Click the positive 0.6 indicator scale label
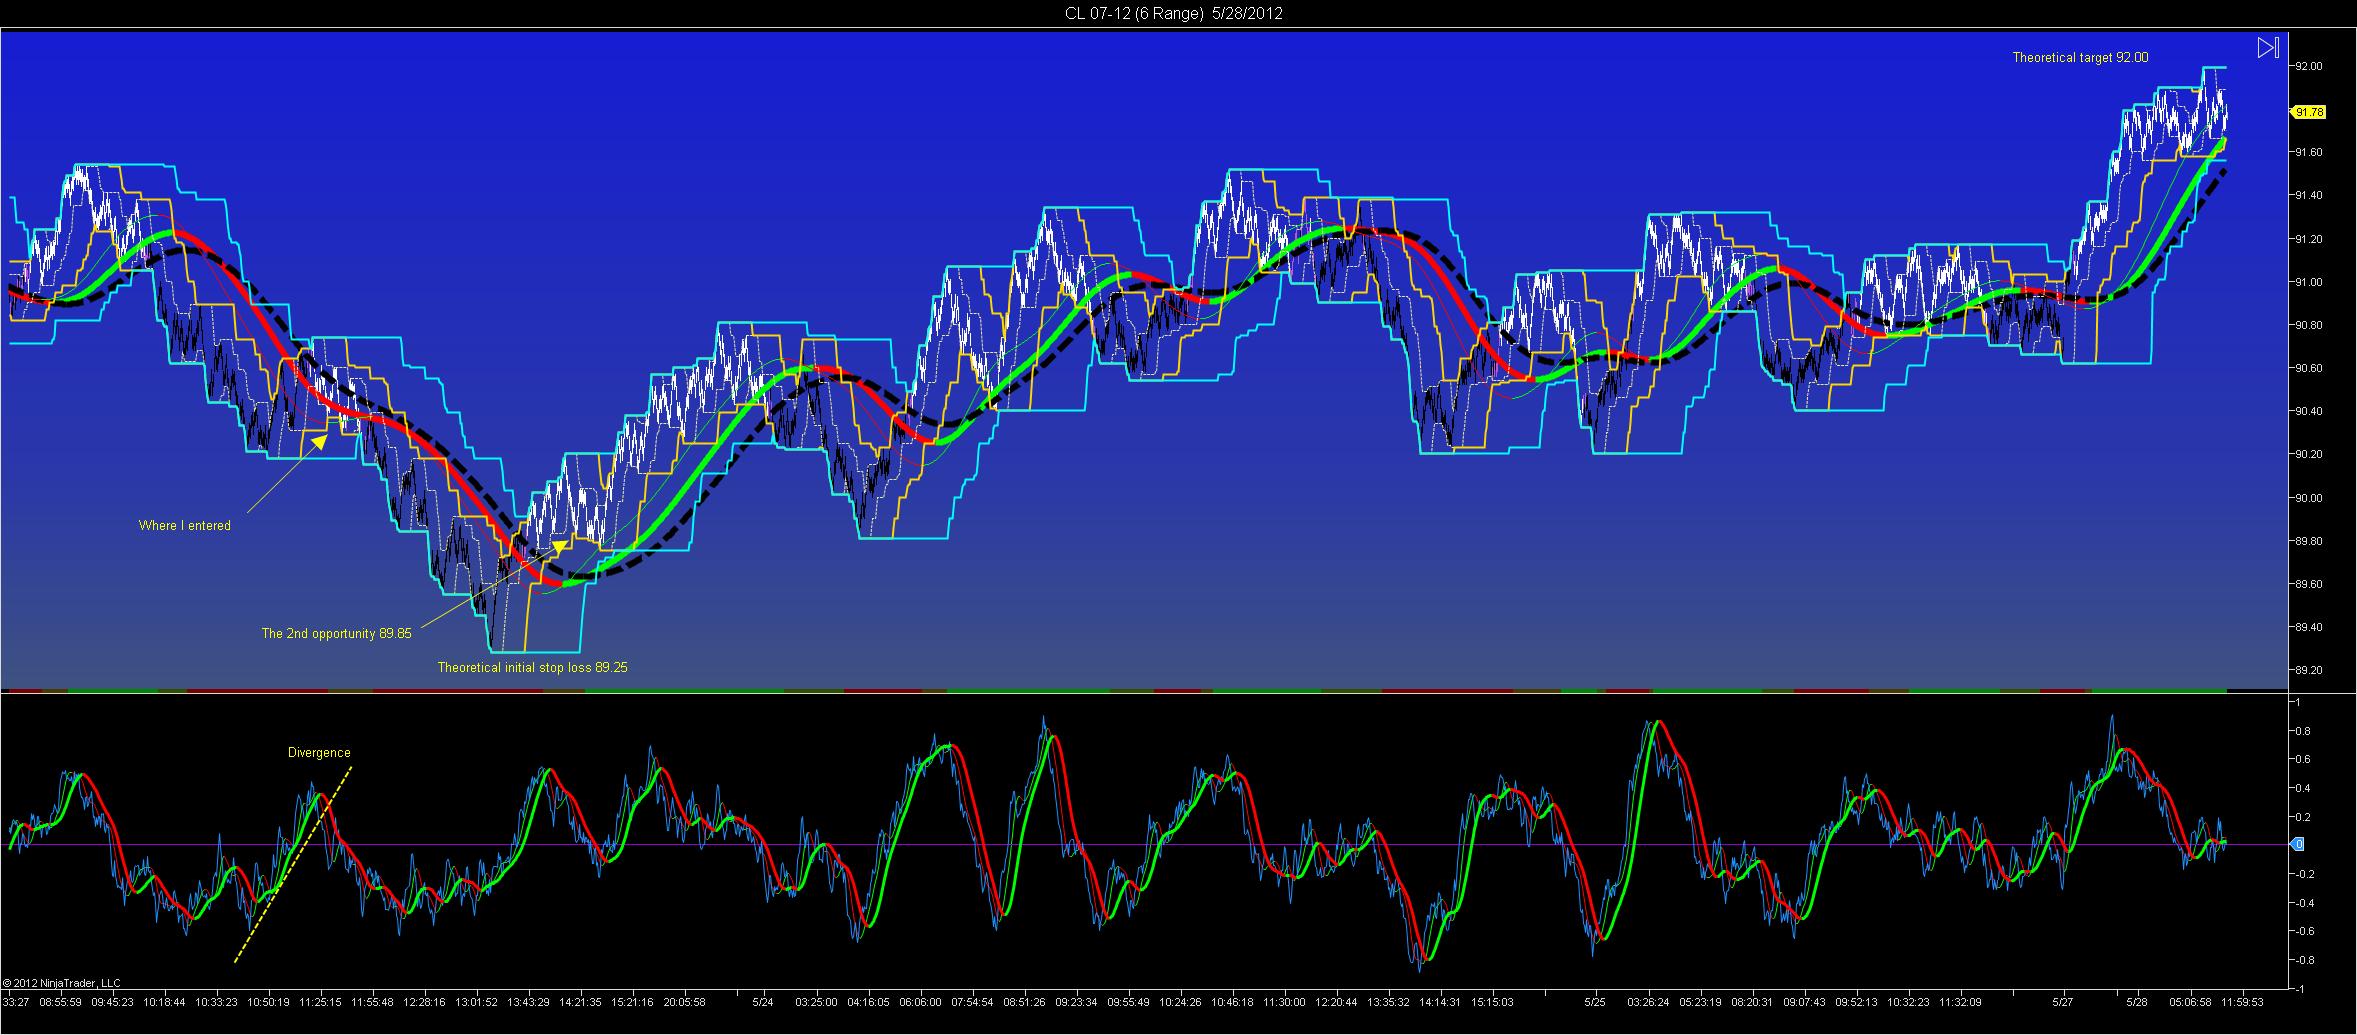 2304,760
